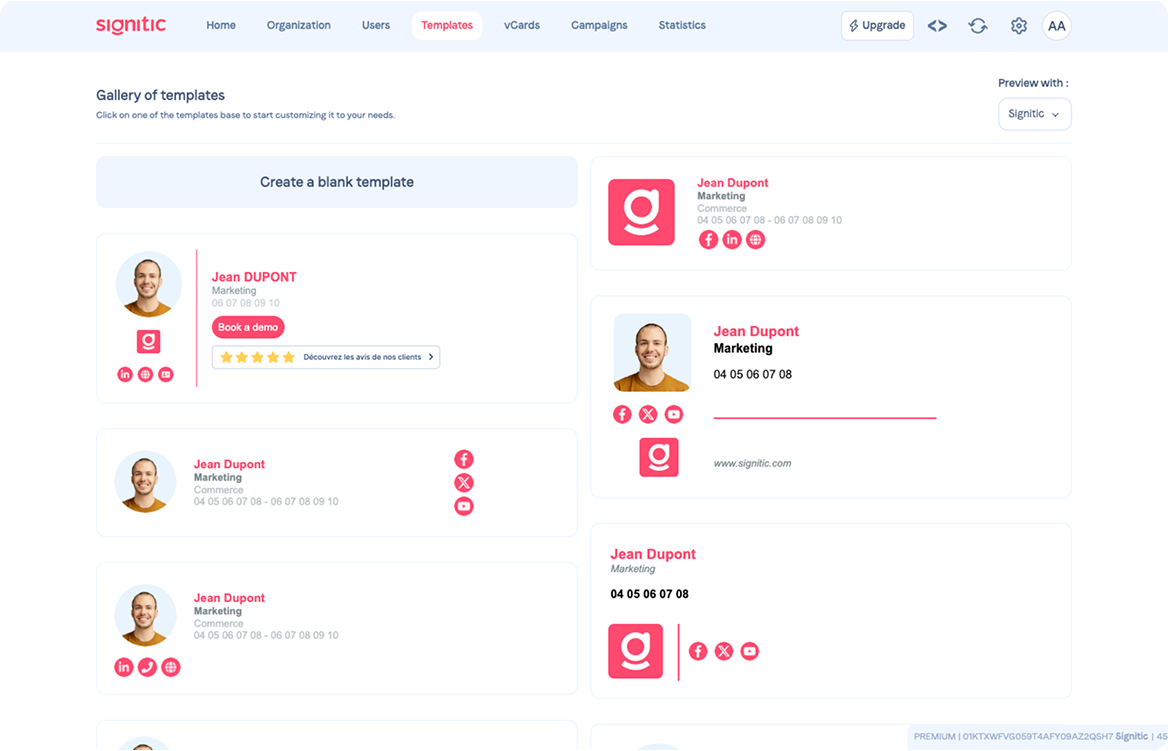The image size is (1168, 751).
Task: Click bold phone number 04 05 06 07 08
Action: pyautogui.click(x=650, y=594)
